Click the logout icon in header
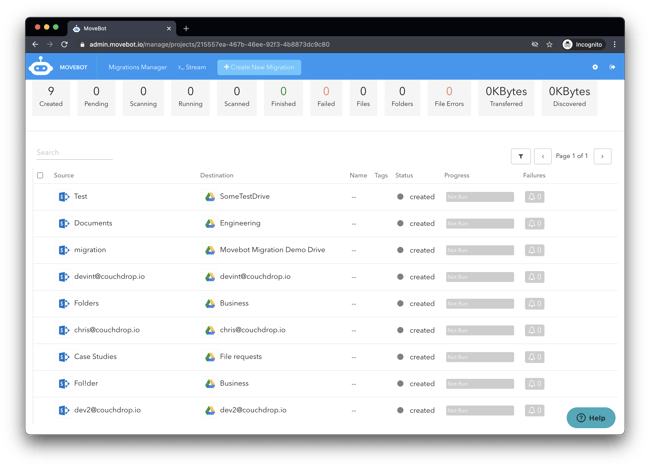The image size is (650, 468). 612,67
